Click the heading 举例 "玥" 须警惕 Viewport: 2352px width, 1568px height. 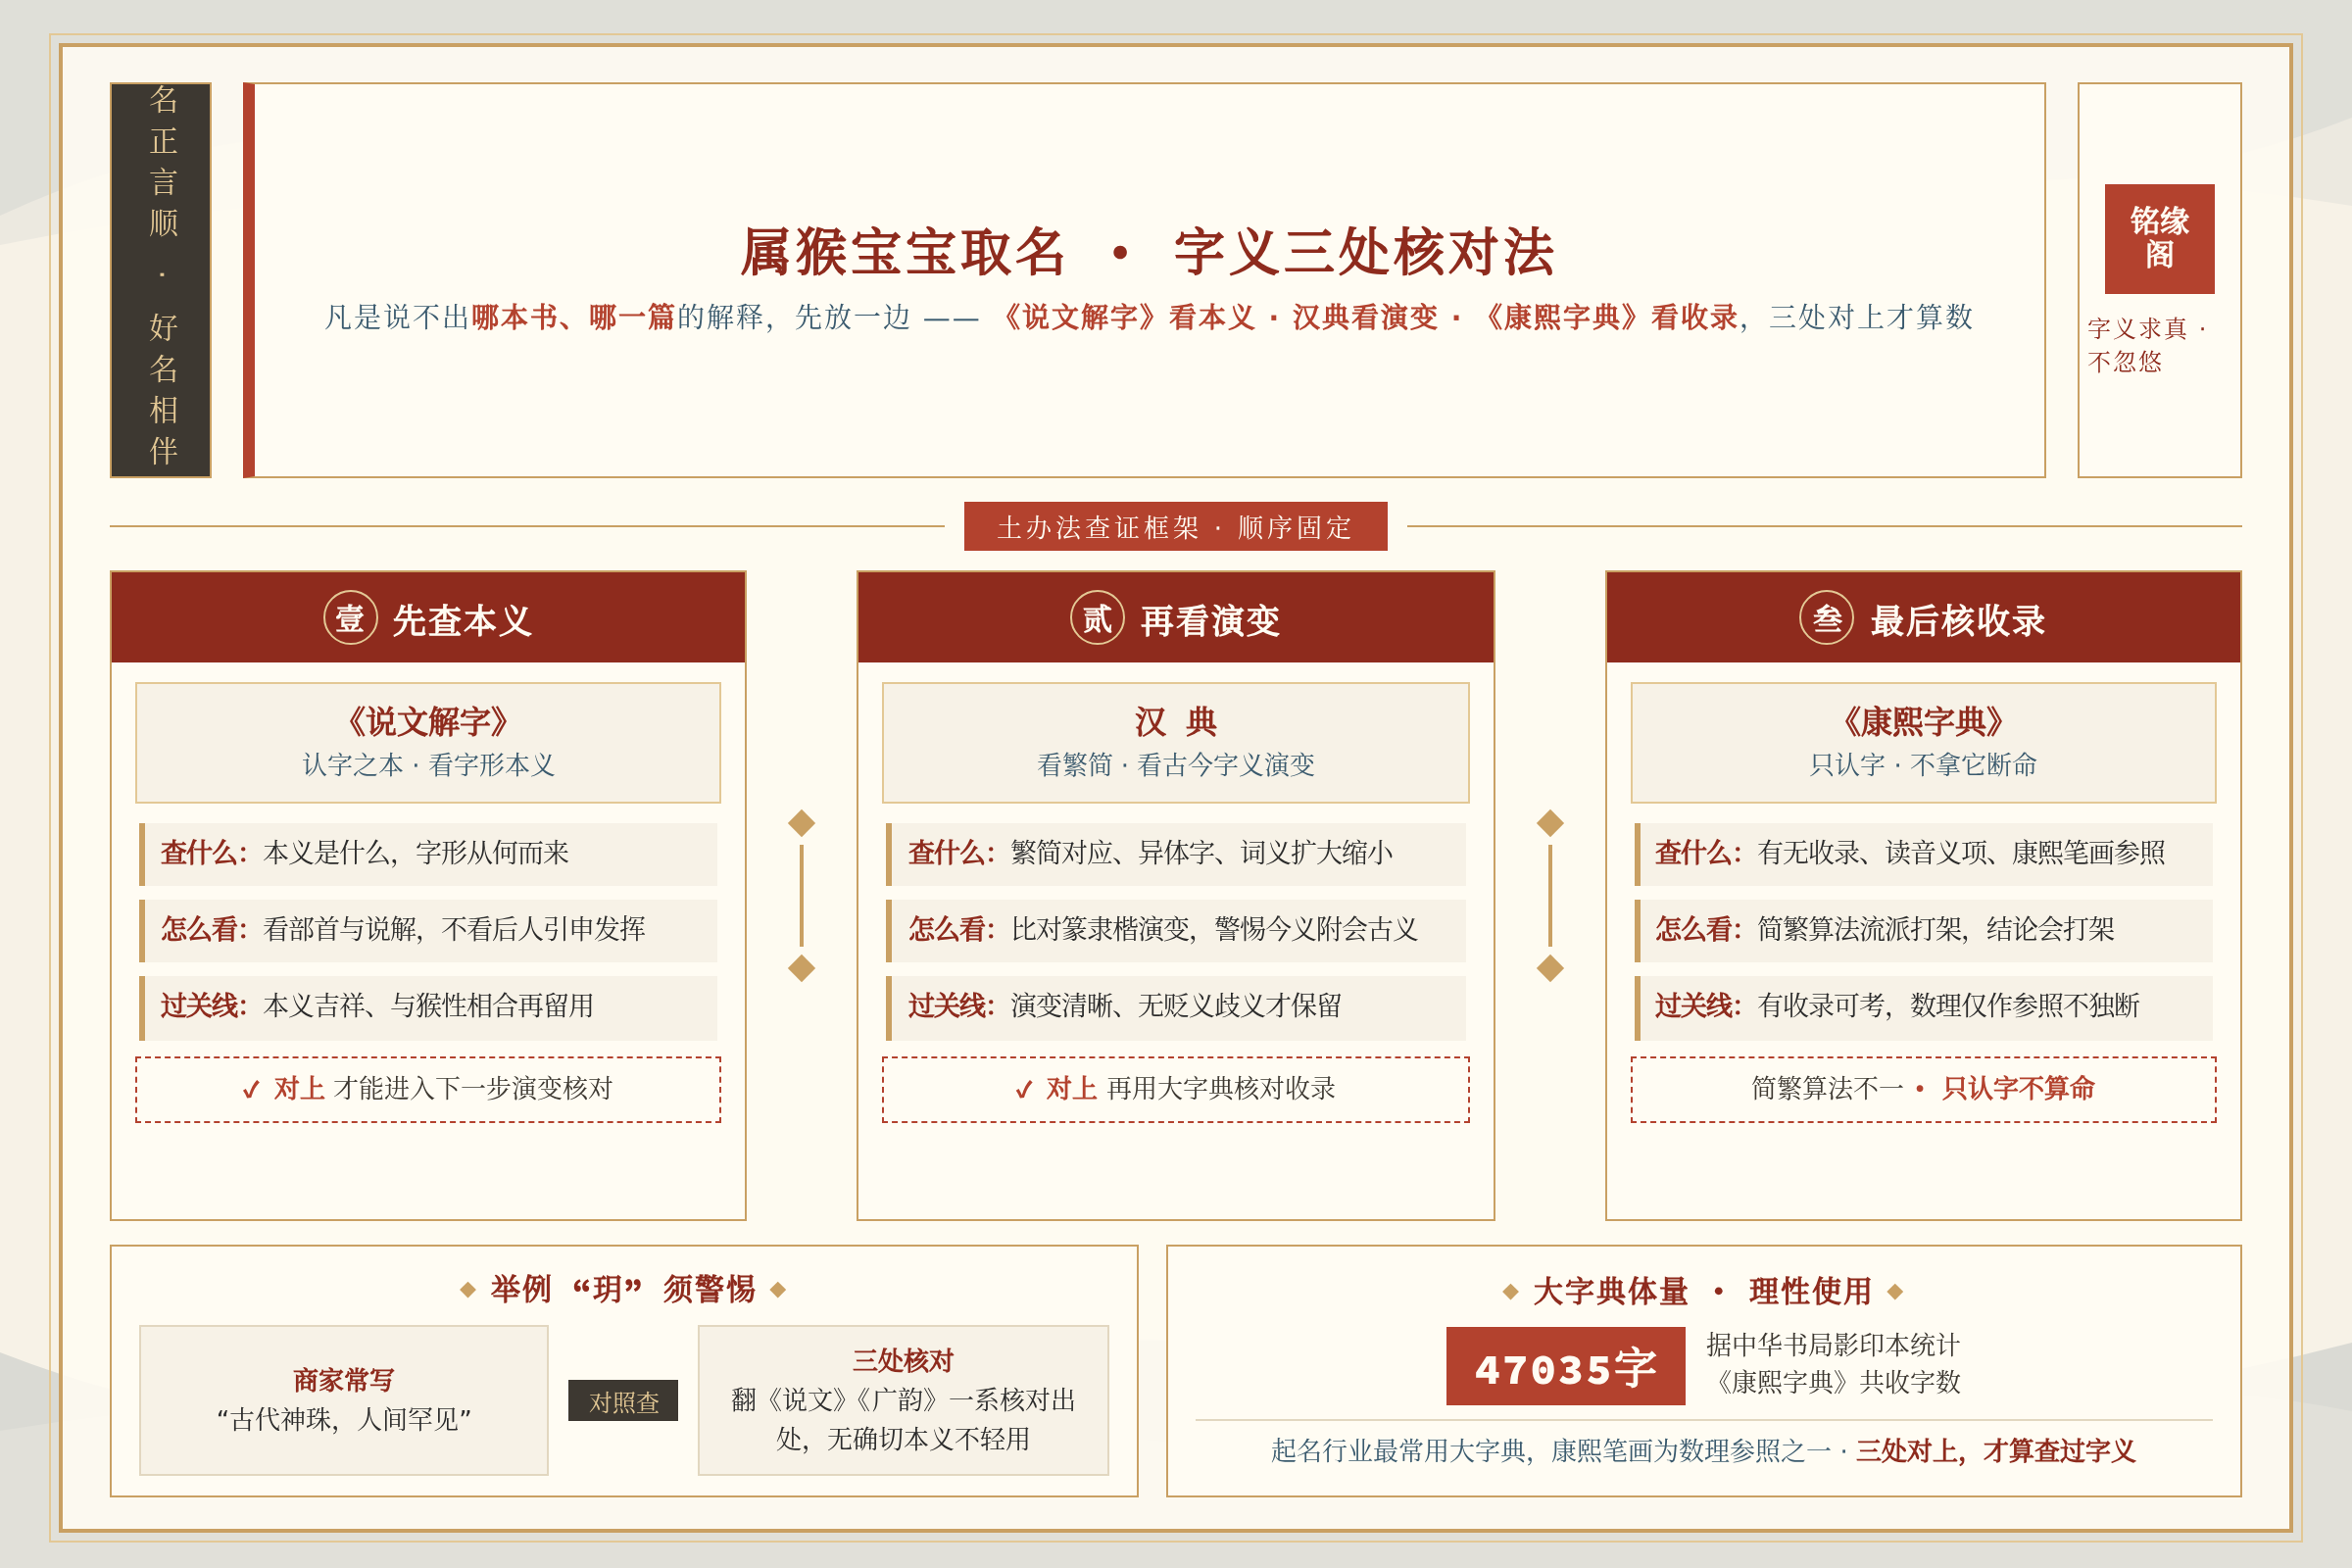pos(622,1289)
